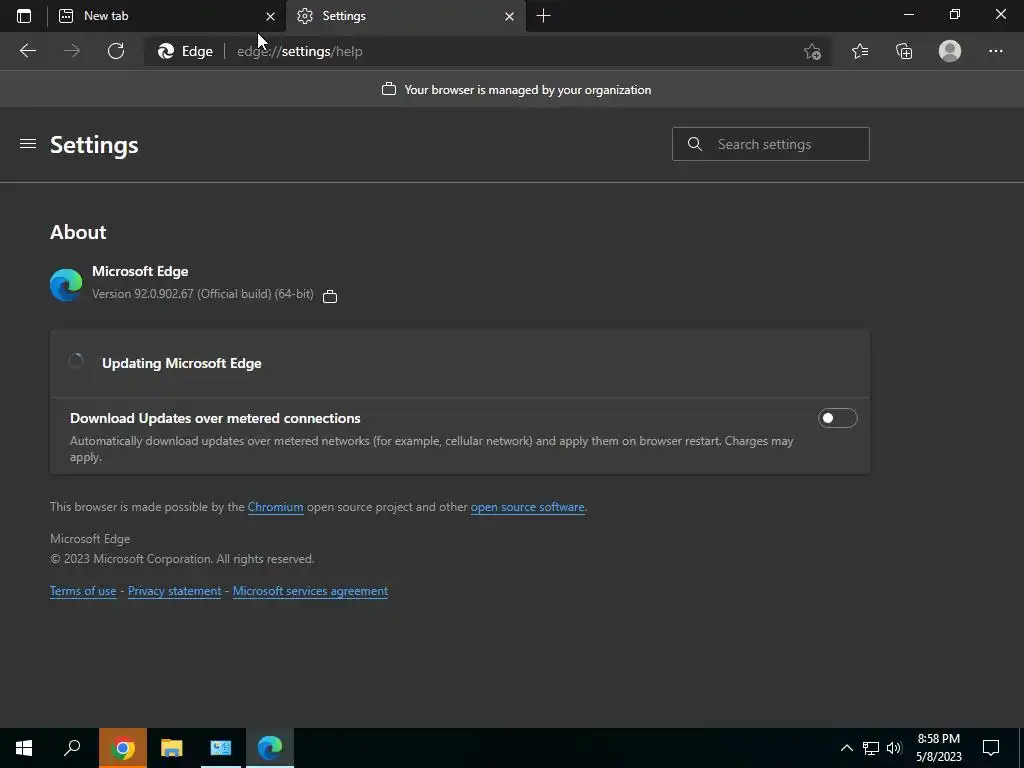The image size is (1024, 768).
Task: Click the Updating Microsoft Edge progress spinner
Action: point(76,361)
